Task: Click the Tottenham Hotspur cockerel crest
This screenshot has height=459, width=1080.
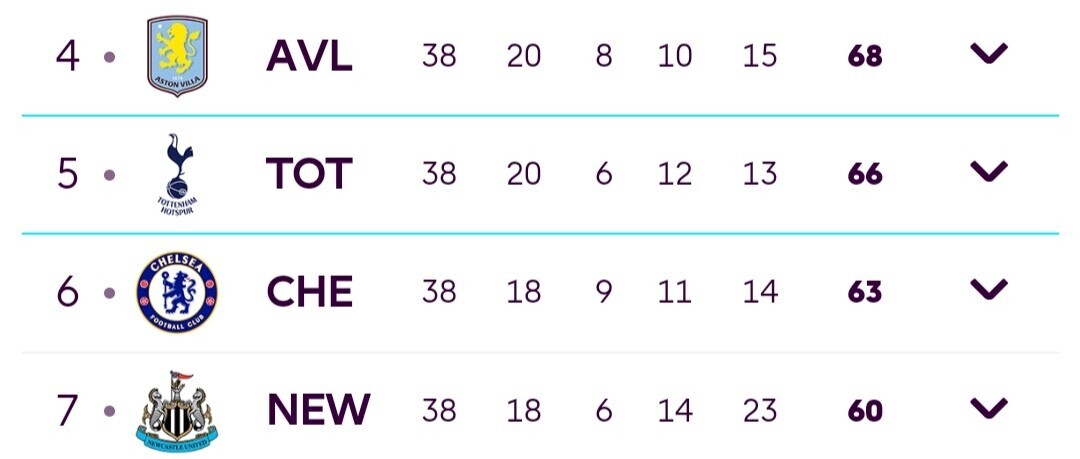Action: point(178,174)
